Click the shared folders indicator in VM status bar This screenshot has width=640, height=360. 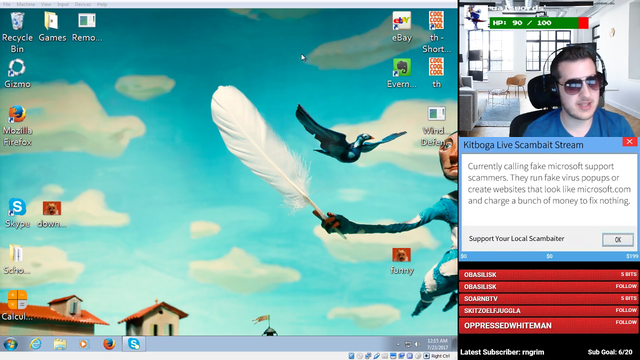pyautogui.click(x=384, y=356)
